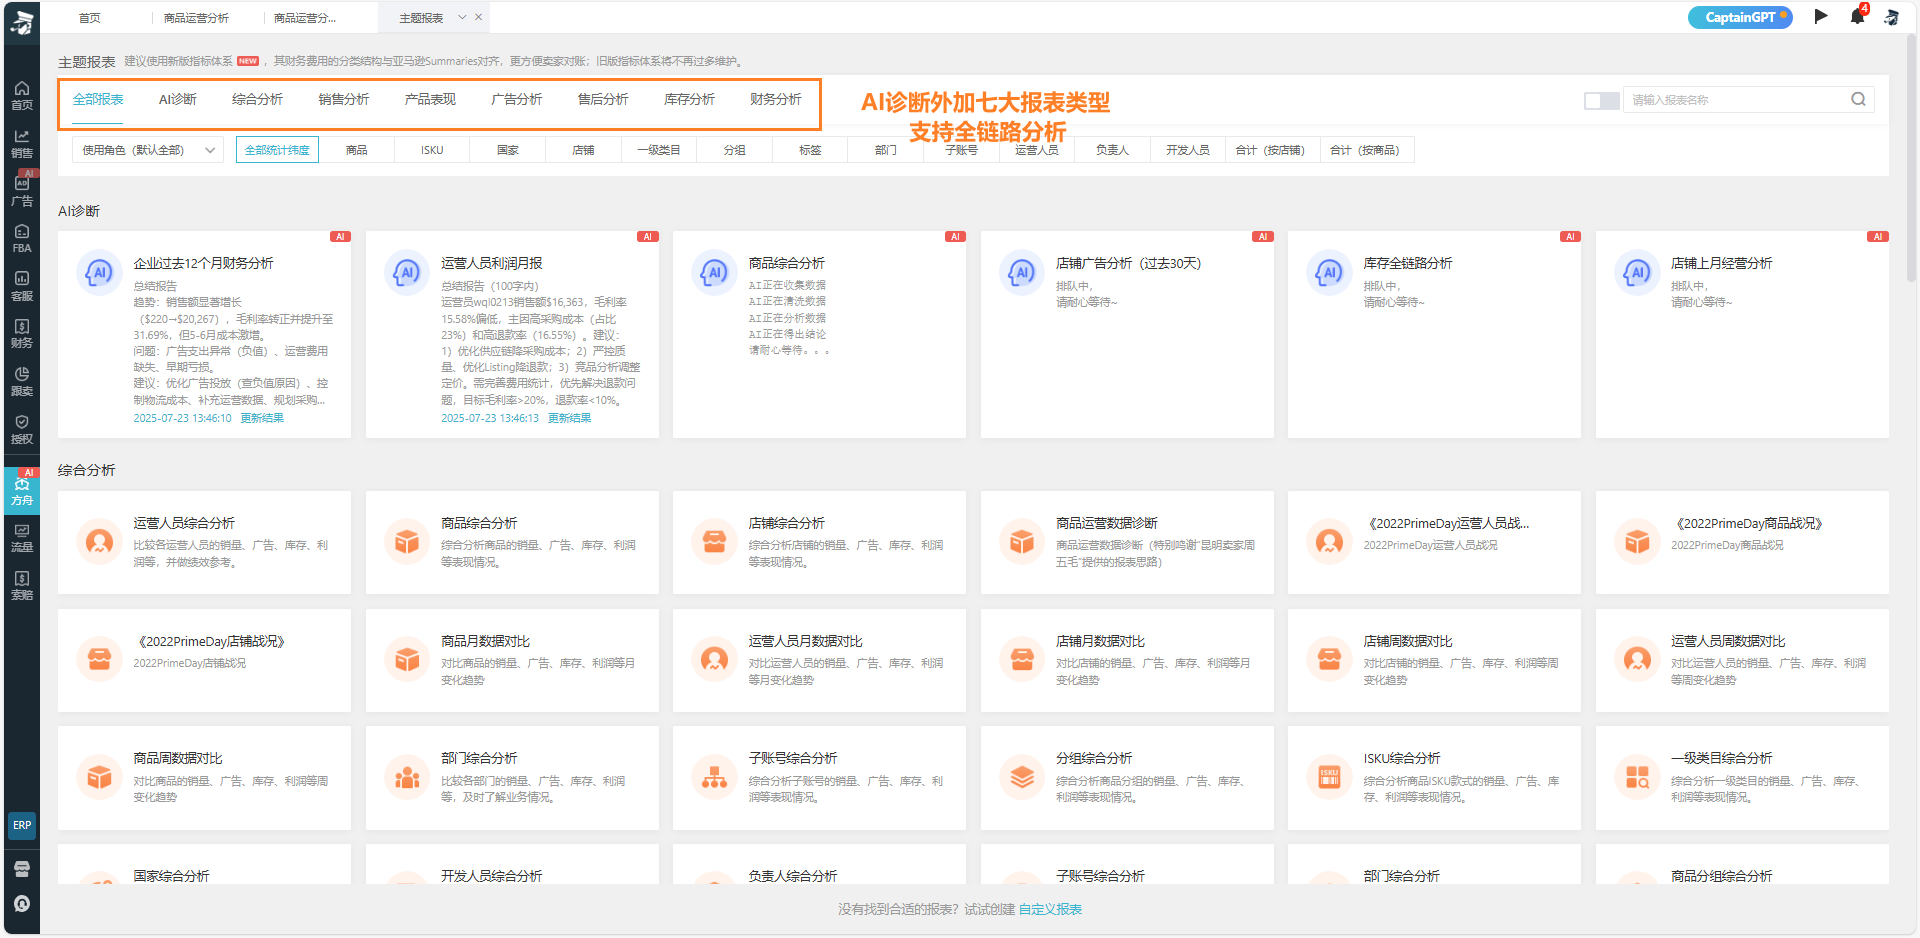Open 运营人员综合分析 report icon
The height and width of the screenshot is (938, 1920).
tap(99, 542)
